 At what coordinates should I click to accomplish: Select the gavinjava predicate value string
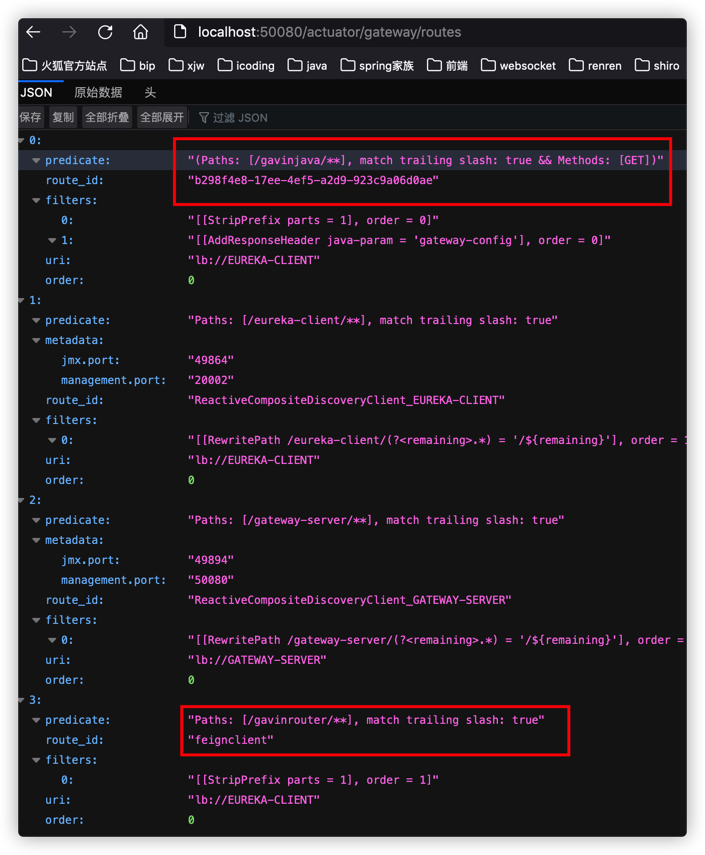[426, 160]
